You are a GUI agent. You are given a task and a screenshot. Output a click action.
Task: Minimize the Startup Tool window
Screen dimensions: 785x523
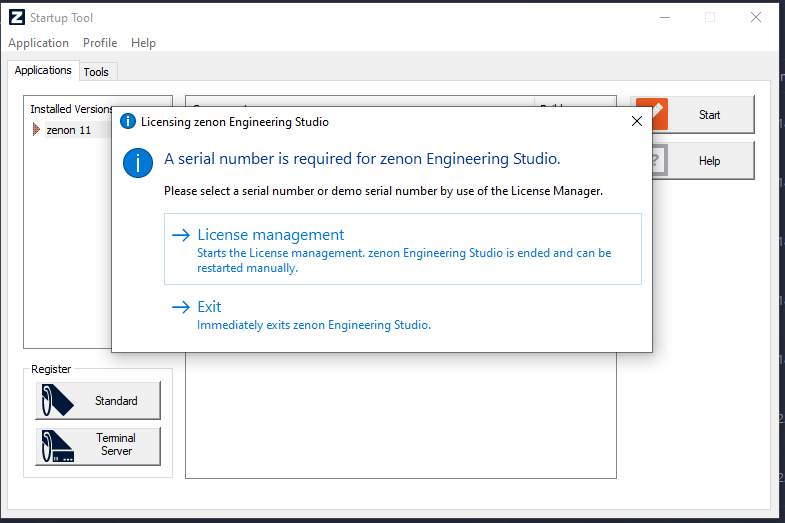[x=665, y=18]
